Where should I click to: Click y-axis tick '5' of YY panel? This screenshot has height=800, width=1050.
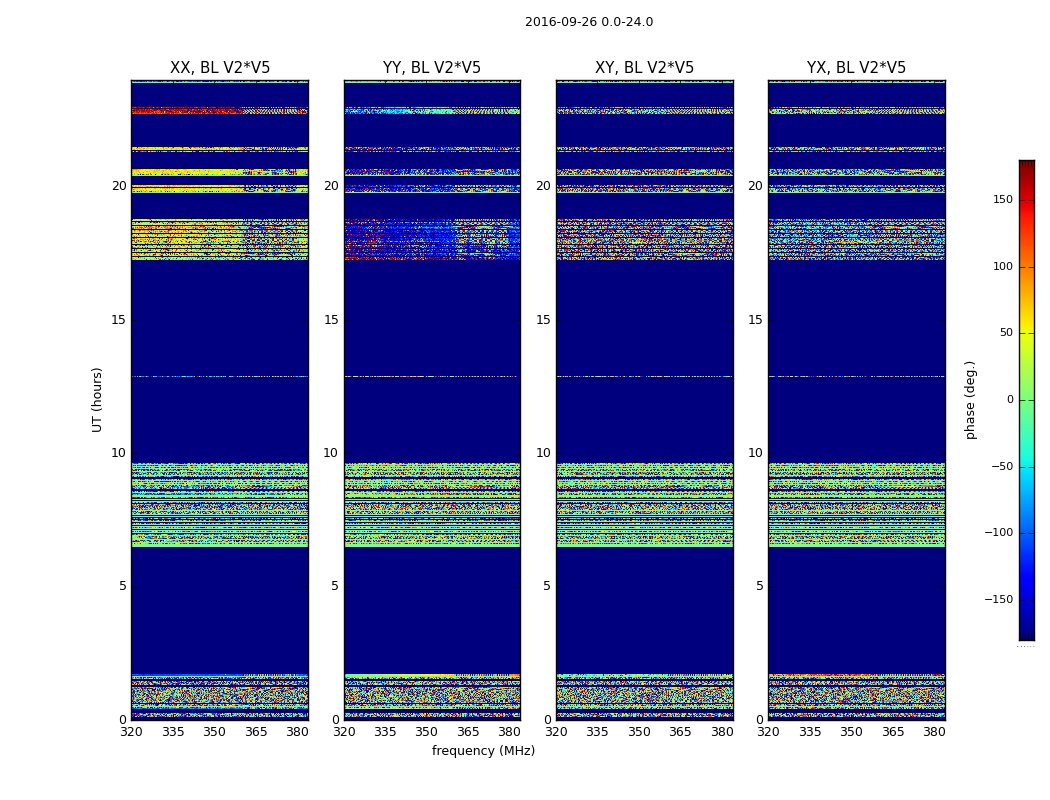click(335, 586)
